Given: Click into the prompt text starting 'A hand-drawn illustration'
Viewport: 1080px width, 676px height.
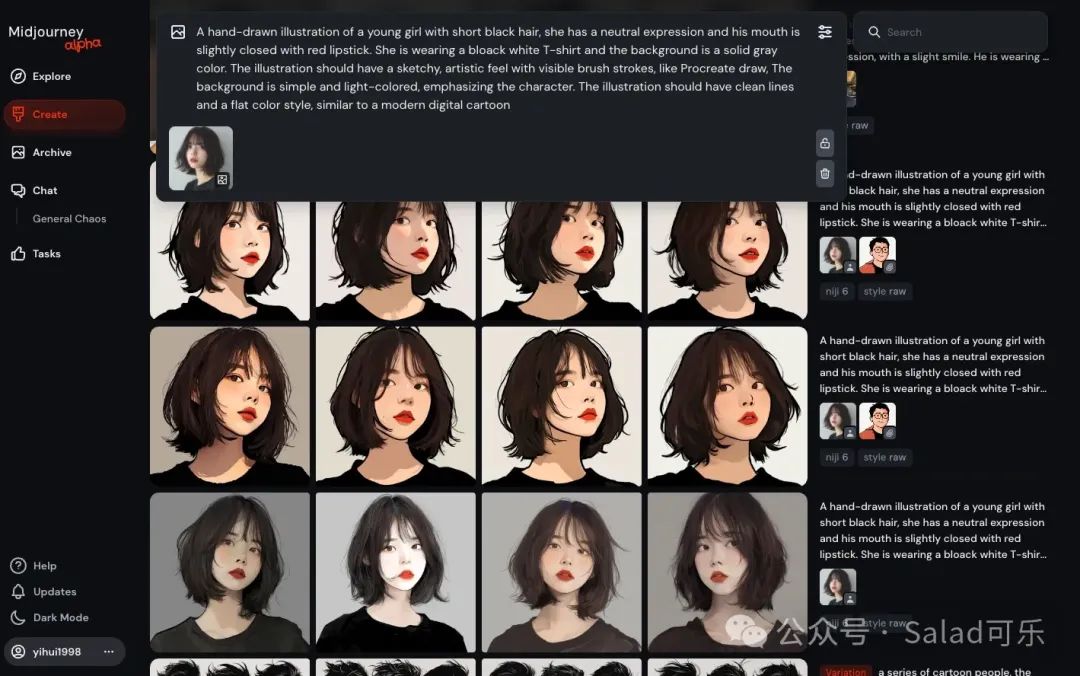Looking at the screenshot, I should coord(498,68).
